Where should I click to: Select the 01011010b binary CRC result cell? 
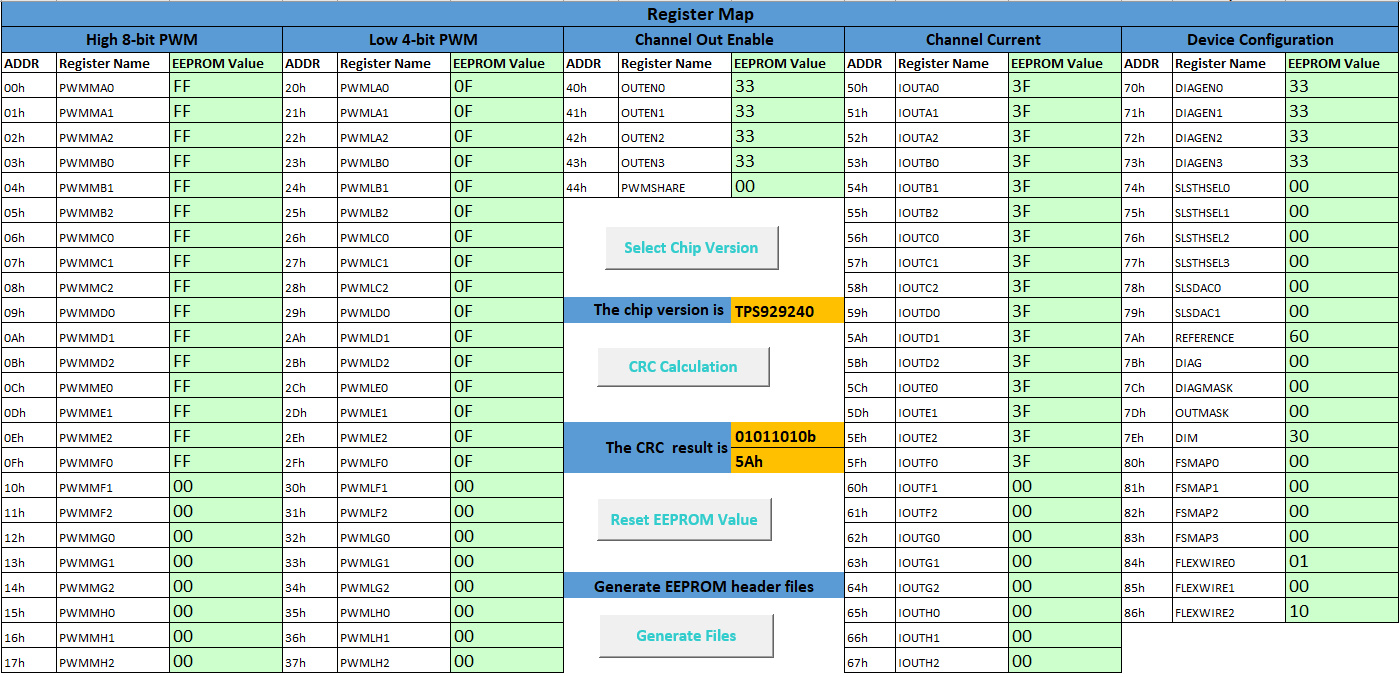click(788, 437)
